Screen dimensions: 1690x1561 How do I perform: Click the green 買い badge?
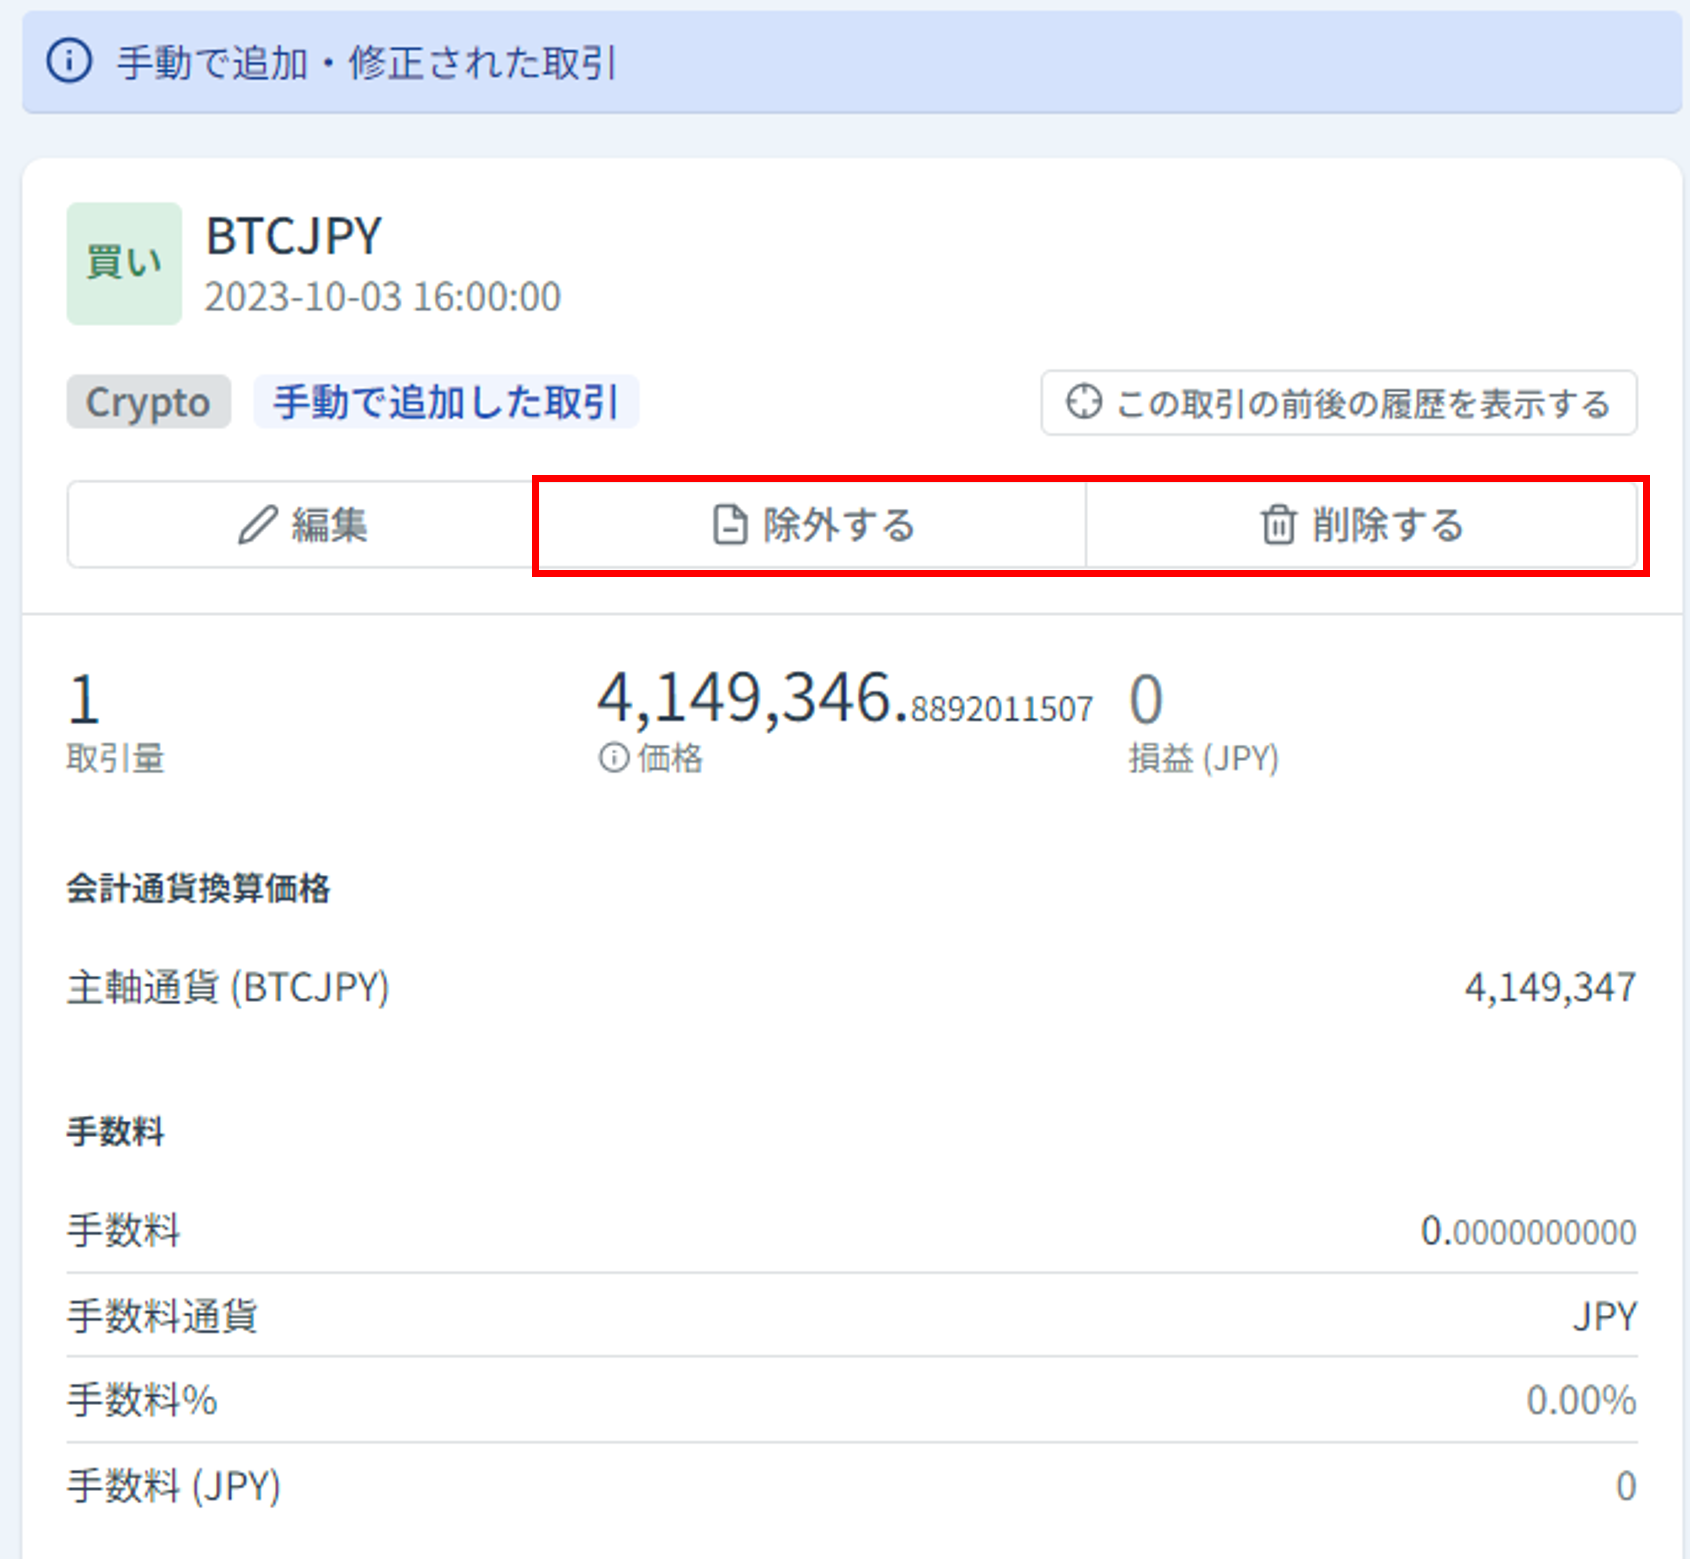click(124, 263)
